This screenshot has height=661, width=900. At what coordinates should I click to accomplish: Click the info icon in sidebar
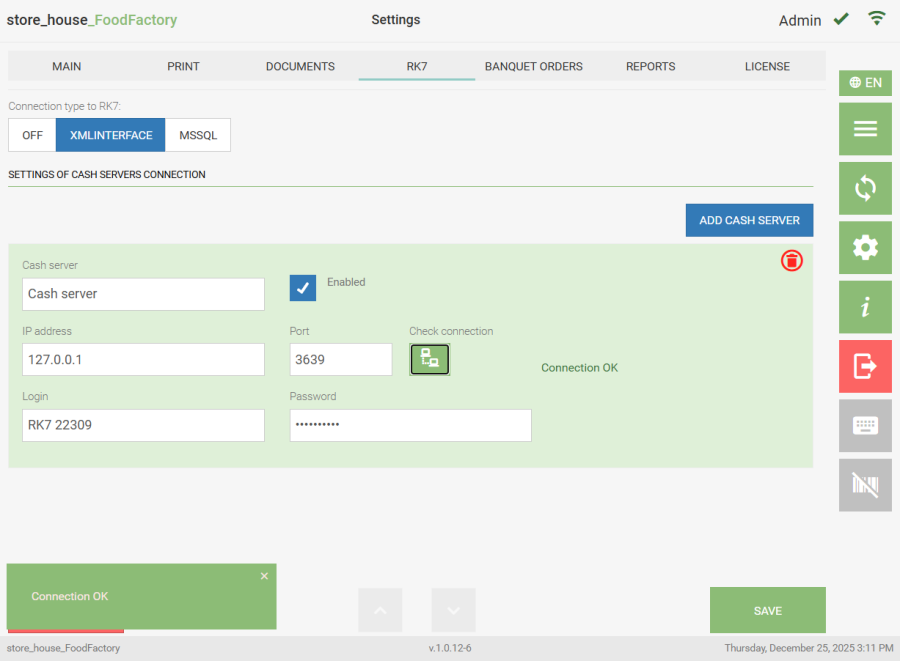(x=865, y=307)
